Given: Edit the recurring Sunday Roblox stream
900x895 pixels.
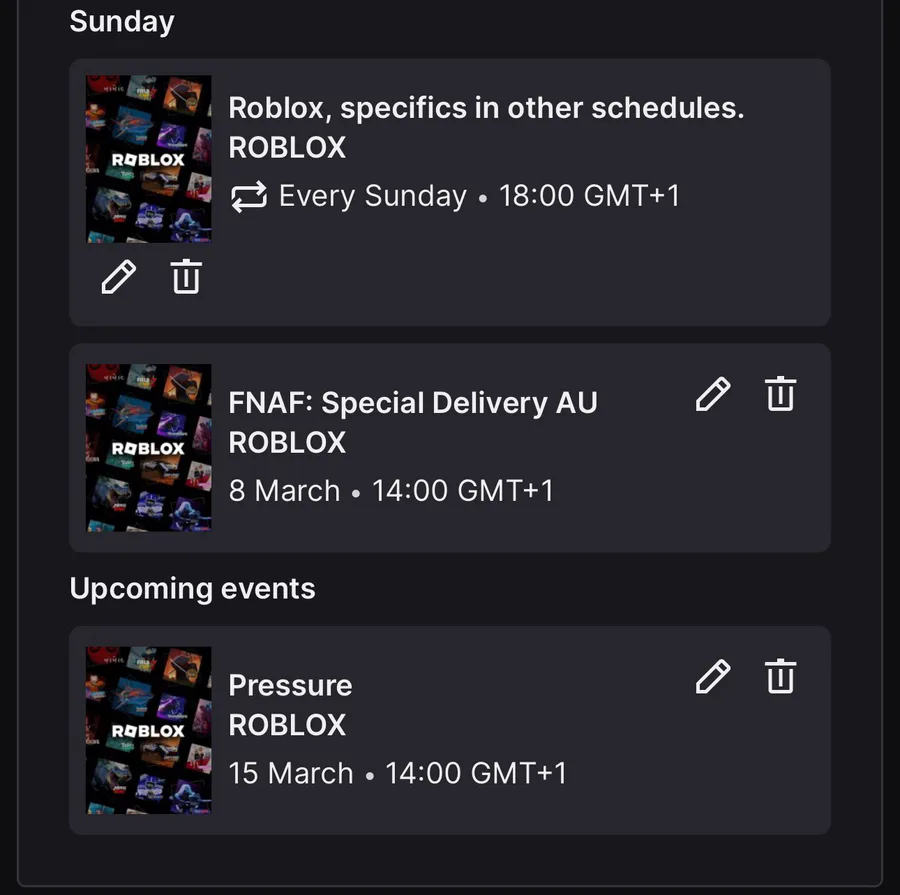Looking at the screenshot, I should coord(118,276).
